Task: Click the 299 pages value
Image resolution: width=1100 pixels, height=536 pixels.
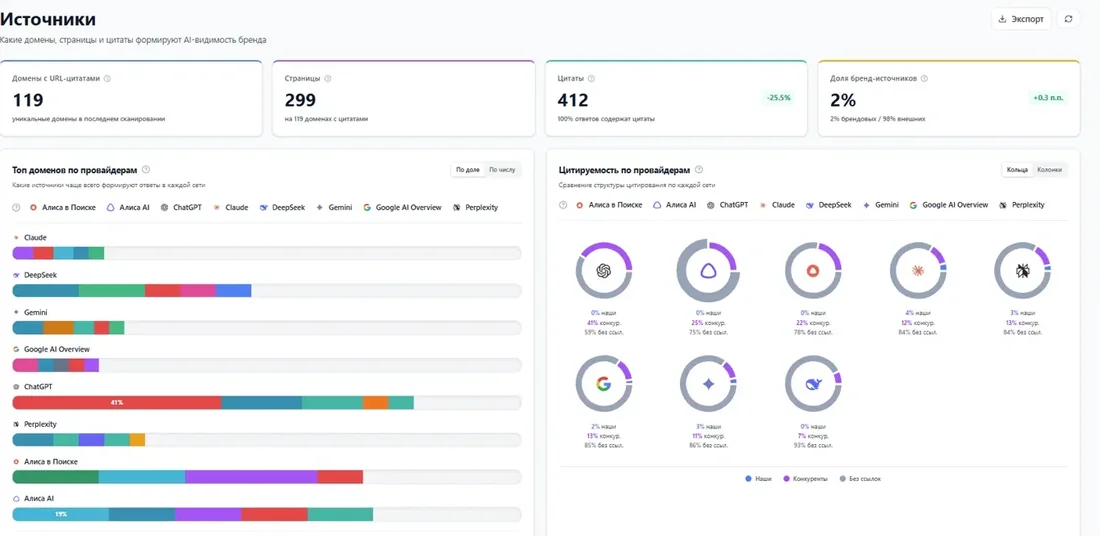Action: (x=300, y=100)
